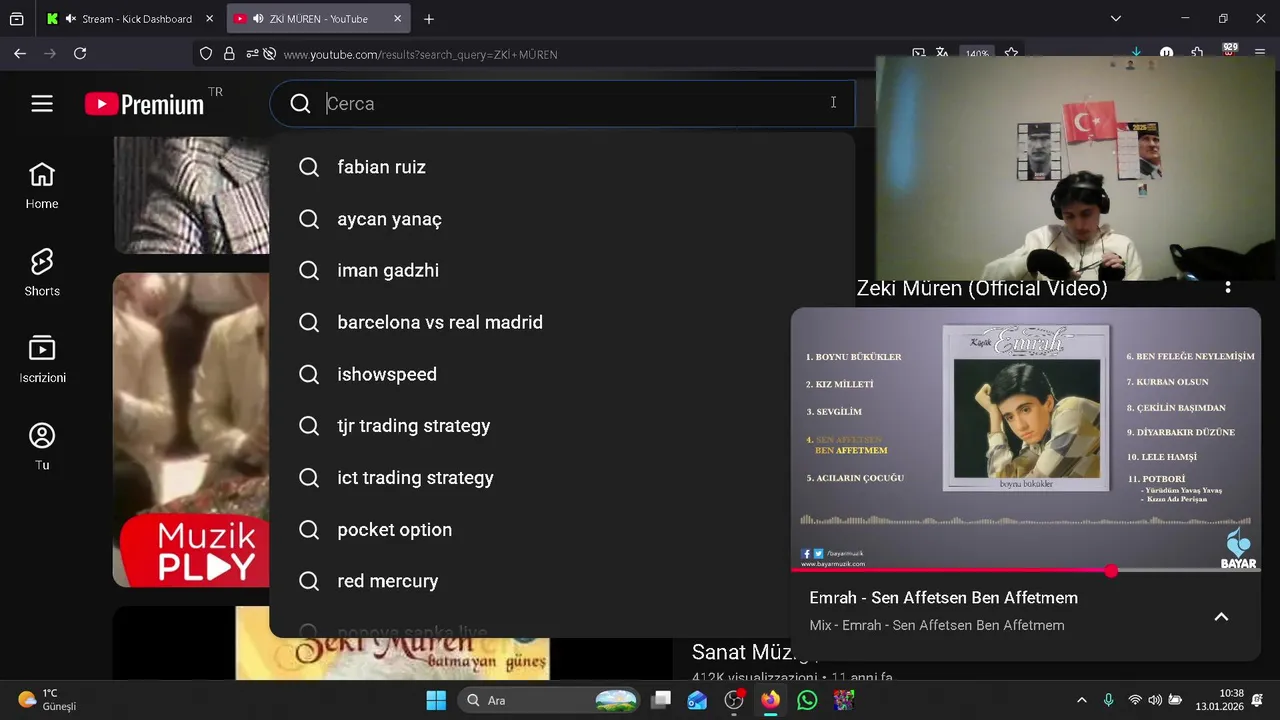Open the tracking protection shield panel
The height and width of the screenshot is (720, 1280).
[x=206, y=54]
